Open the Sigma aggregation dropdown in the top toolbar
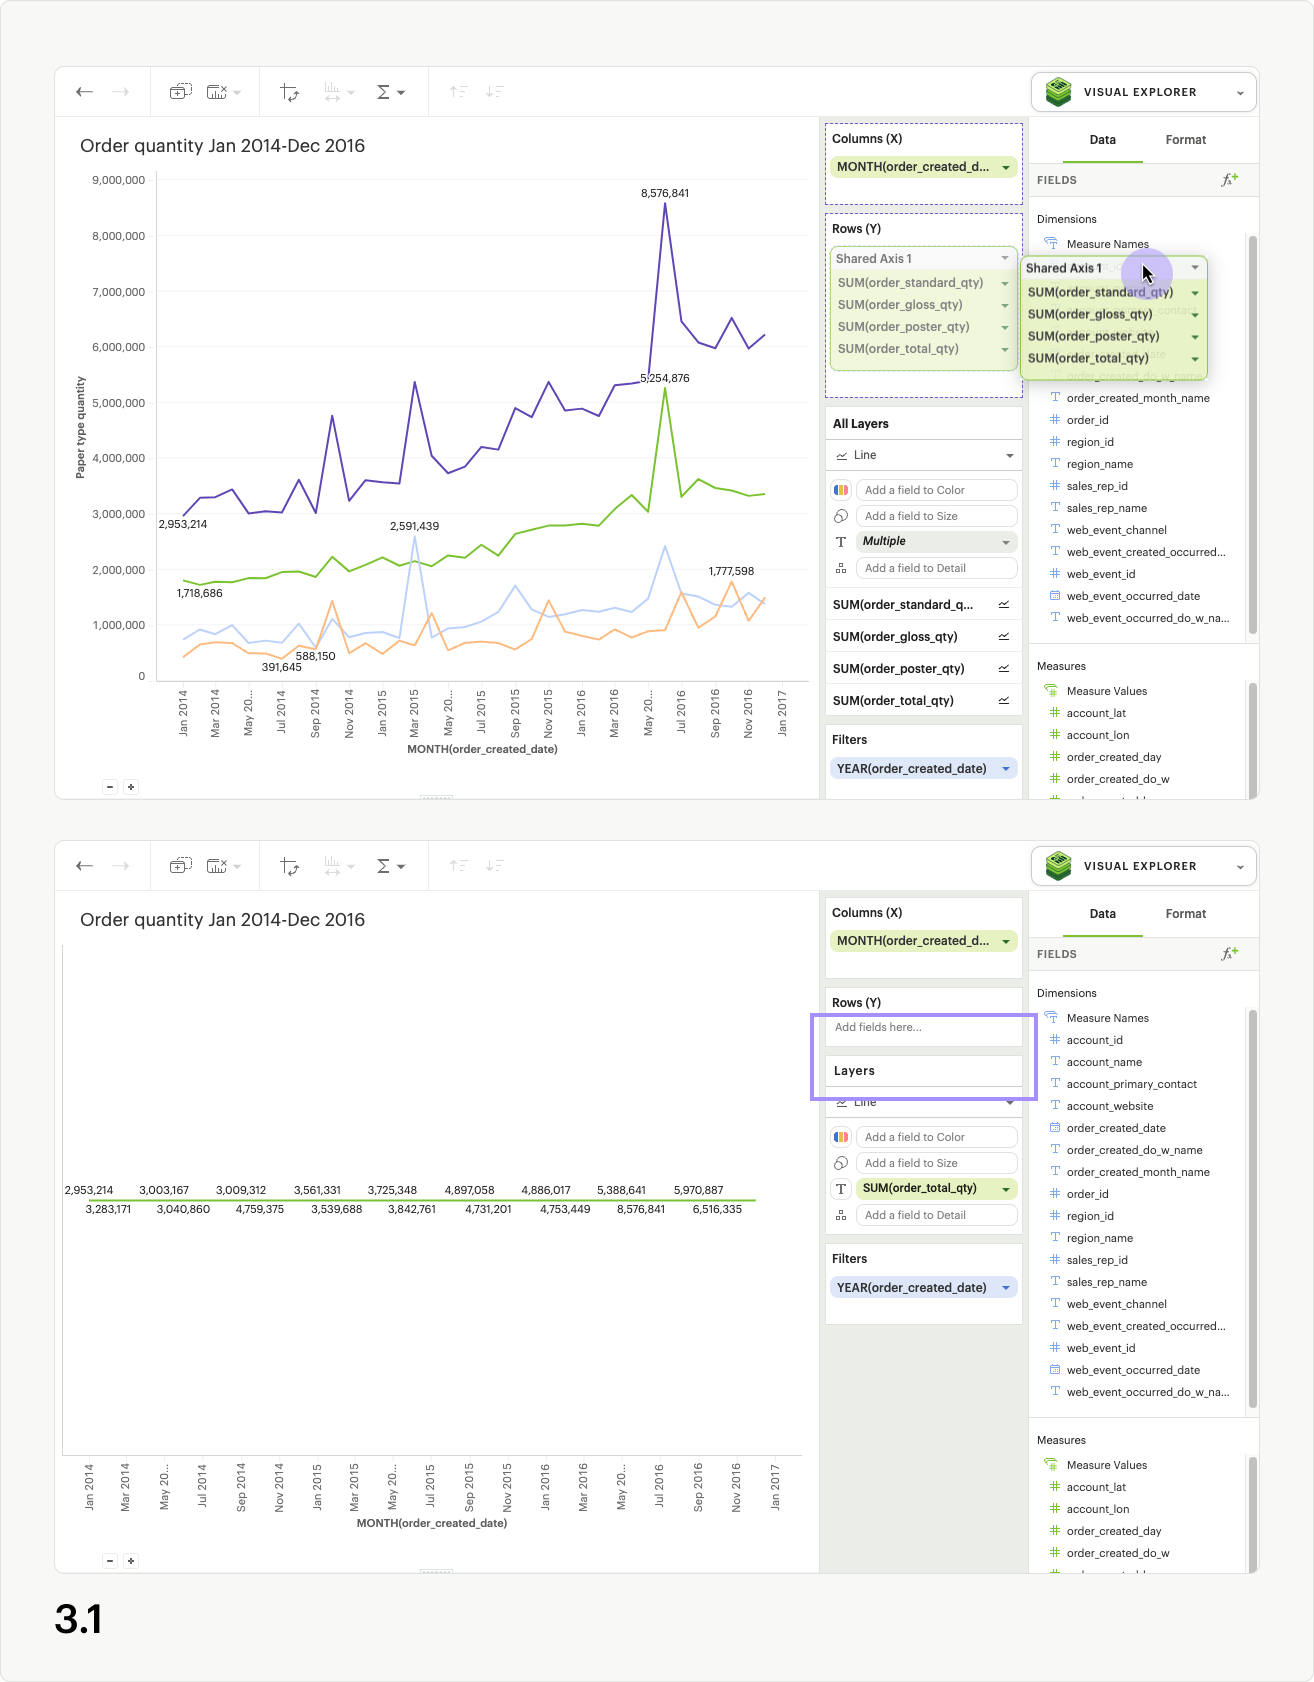The height and width of the screenshot is (1682, 1314). [390, 92]
